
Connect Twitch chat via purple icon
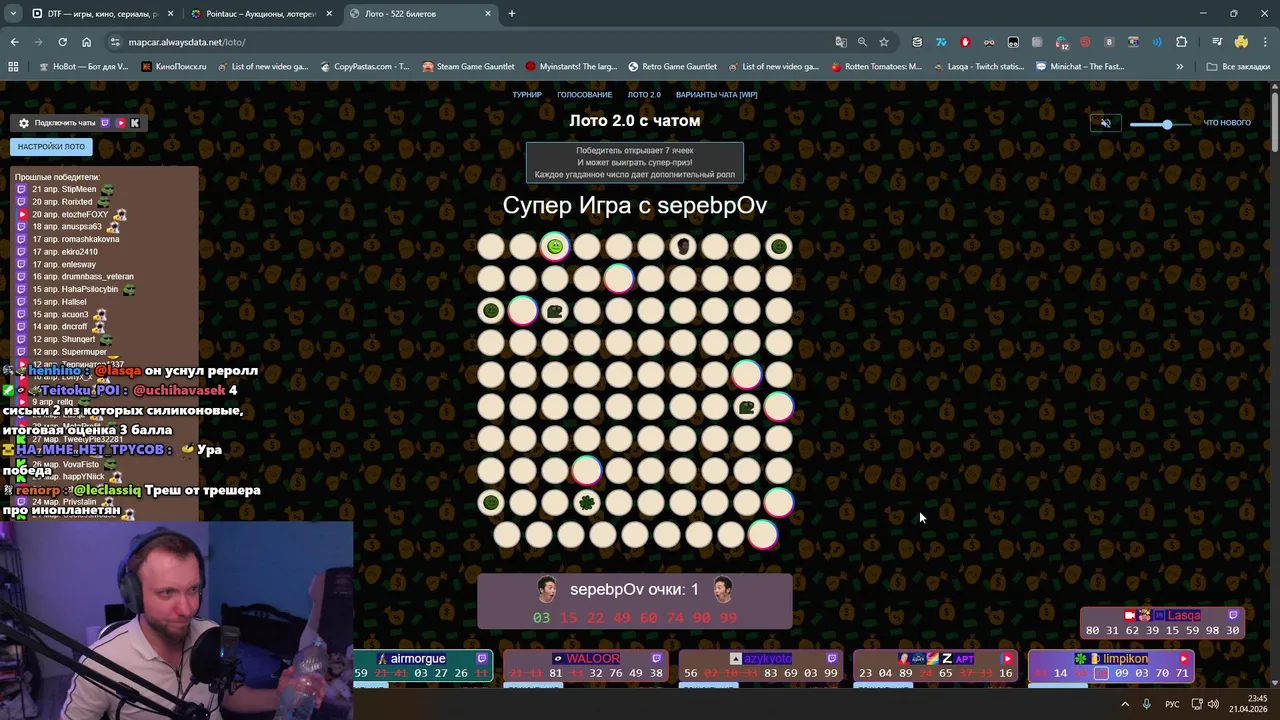tap(105, 123)
